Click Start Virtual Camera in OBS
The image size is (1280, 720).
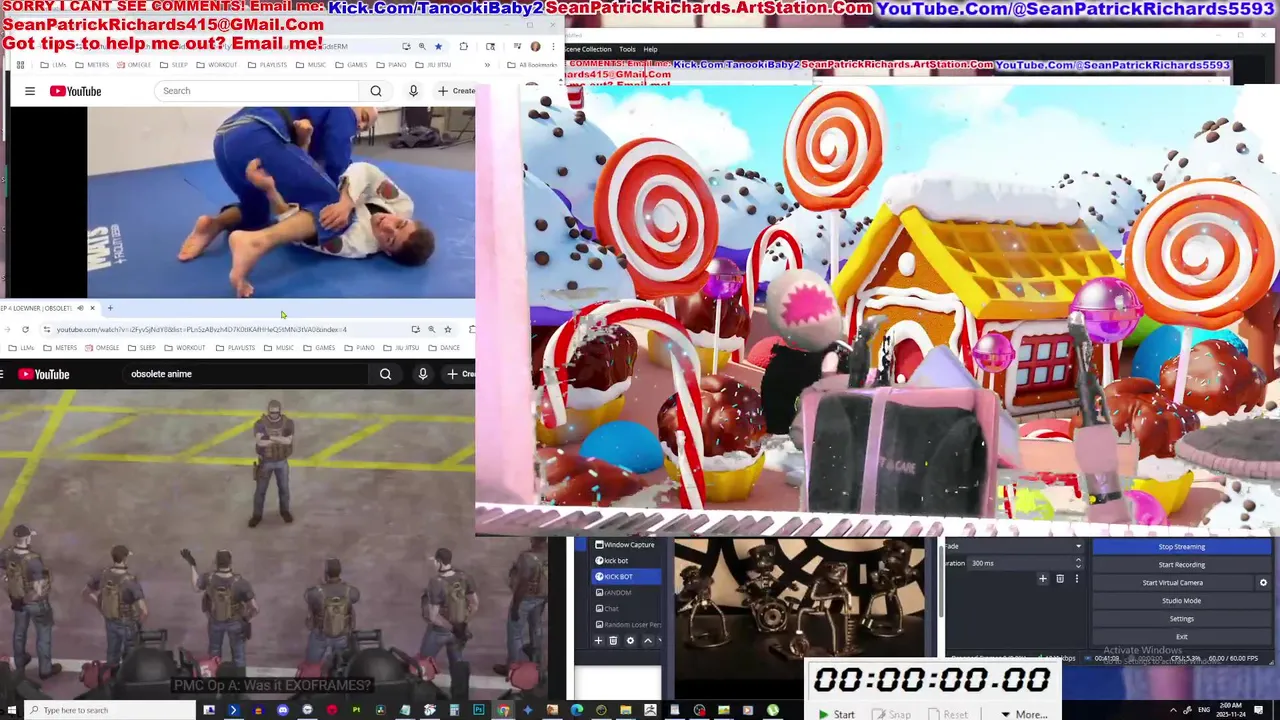[x=1173, y=583]
